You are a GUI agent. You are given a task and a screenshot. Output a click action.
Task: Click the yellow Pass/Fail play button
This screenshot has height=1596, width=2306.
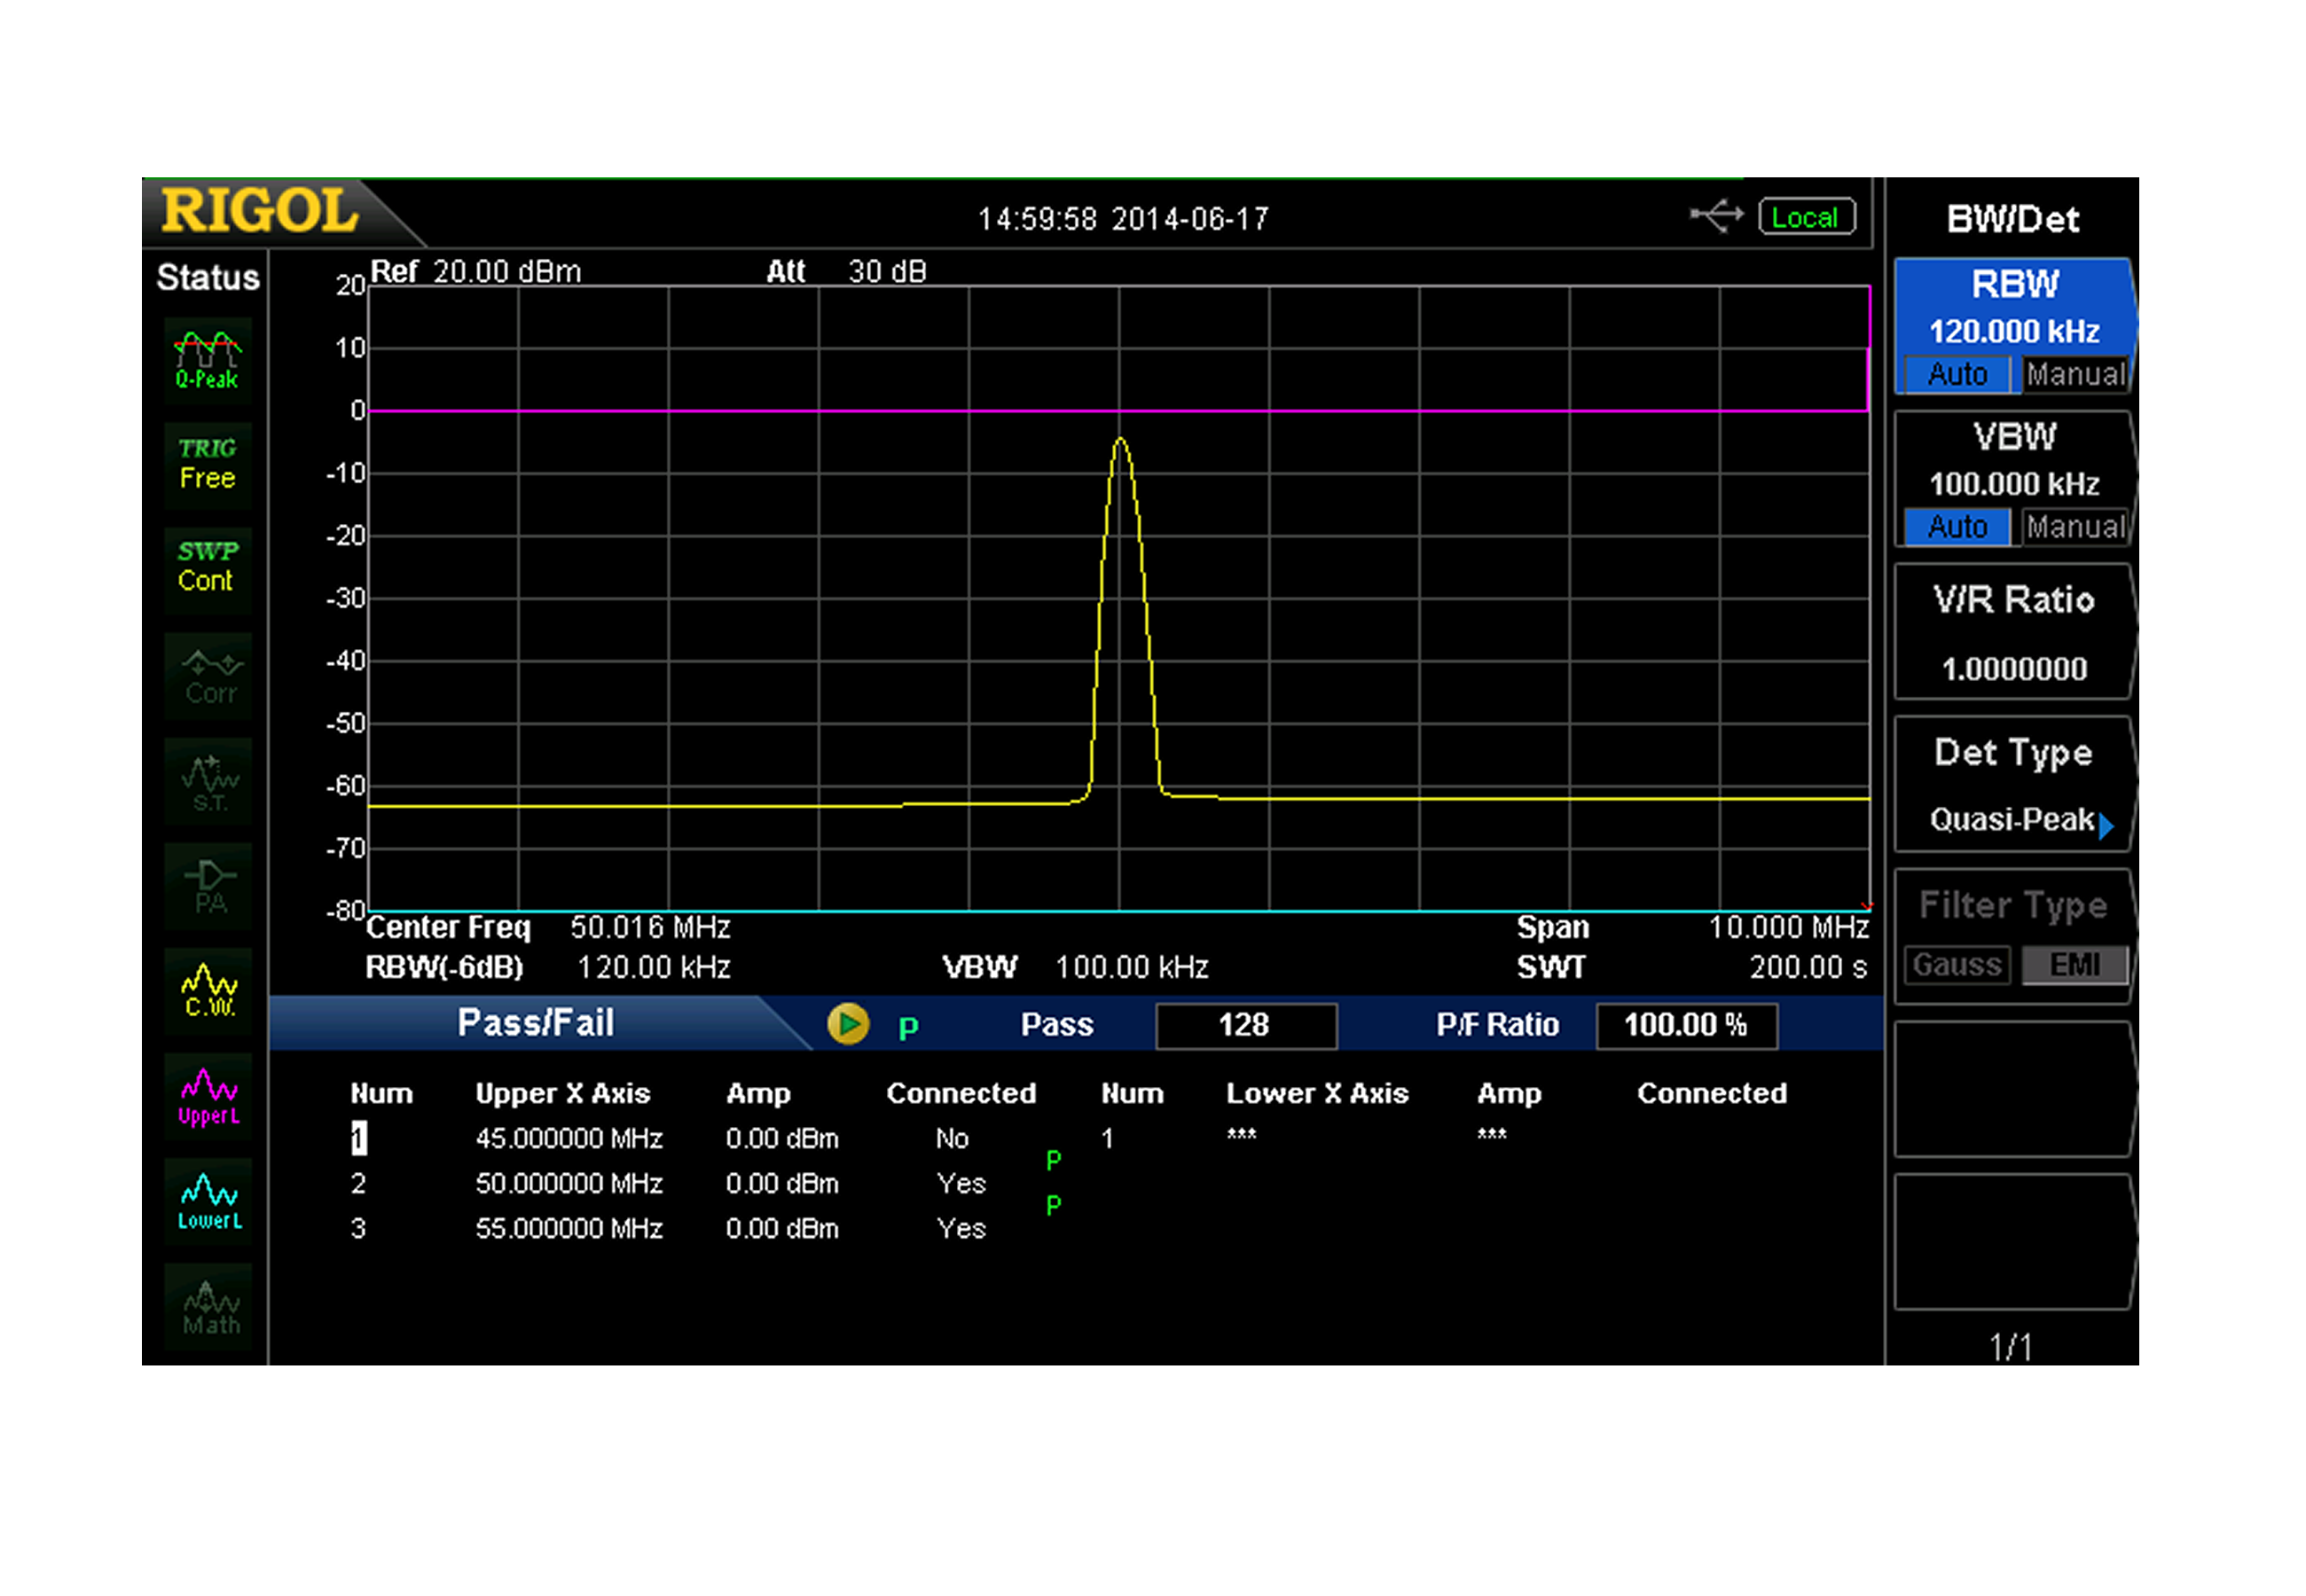847,1024
